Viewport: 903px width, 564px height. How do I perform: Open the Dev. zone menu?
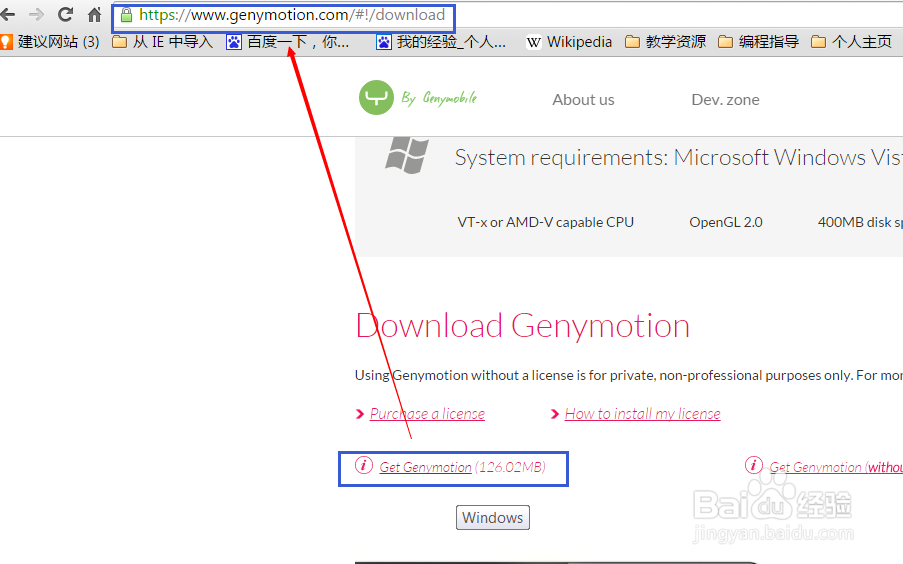pos(725,100)
